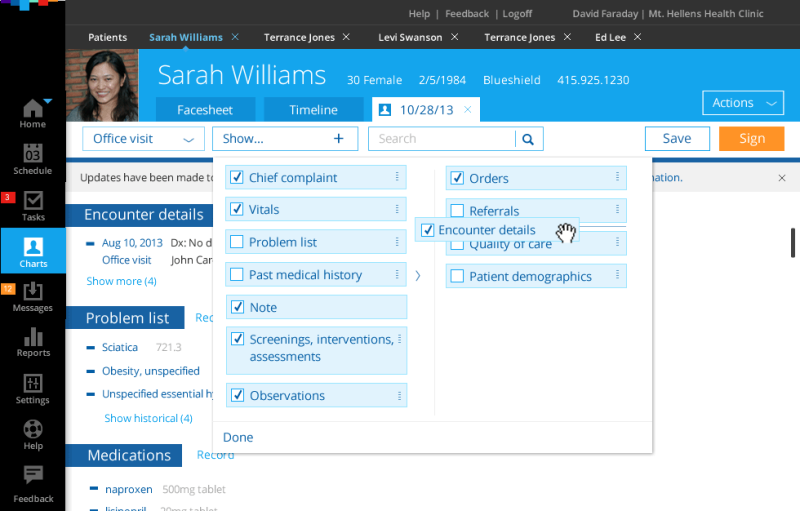Click the Help link in top bar
The height and width of the screenshot is (511, 800).
coord(419,14)
